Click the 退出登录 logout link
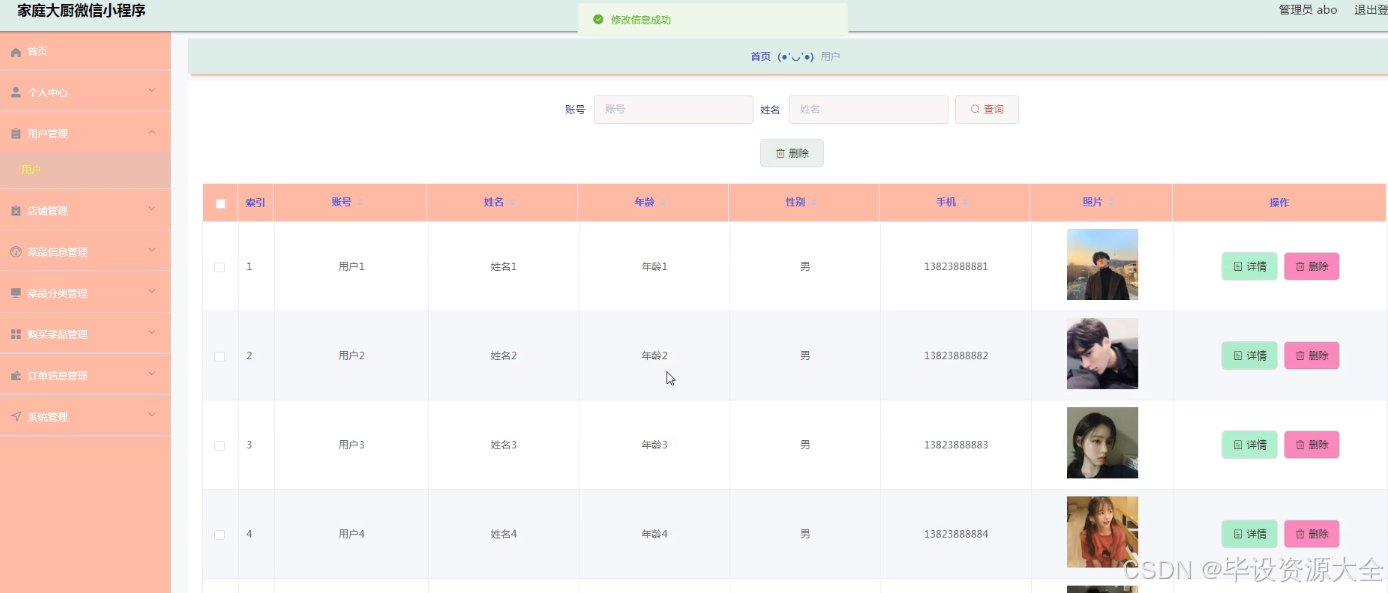Image resolution: width=1388 pixels, height=593 pixels. [x=1370, y=10]
